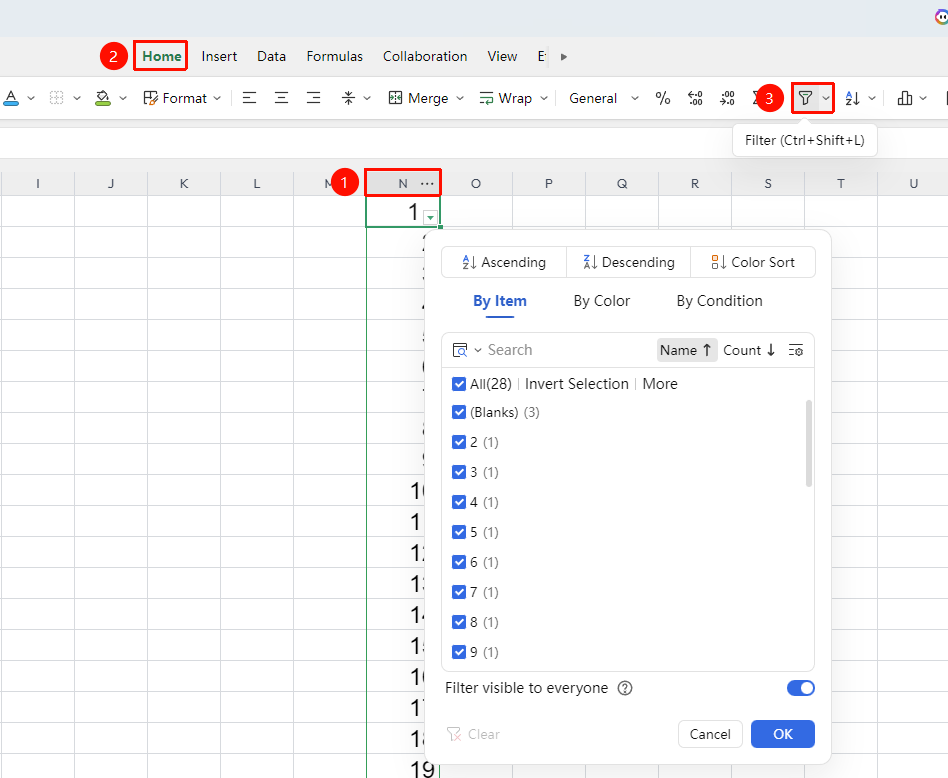
Task: Click the three dots on column N header
Action: coord(427,183)
